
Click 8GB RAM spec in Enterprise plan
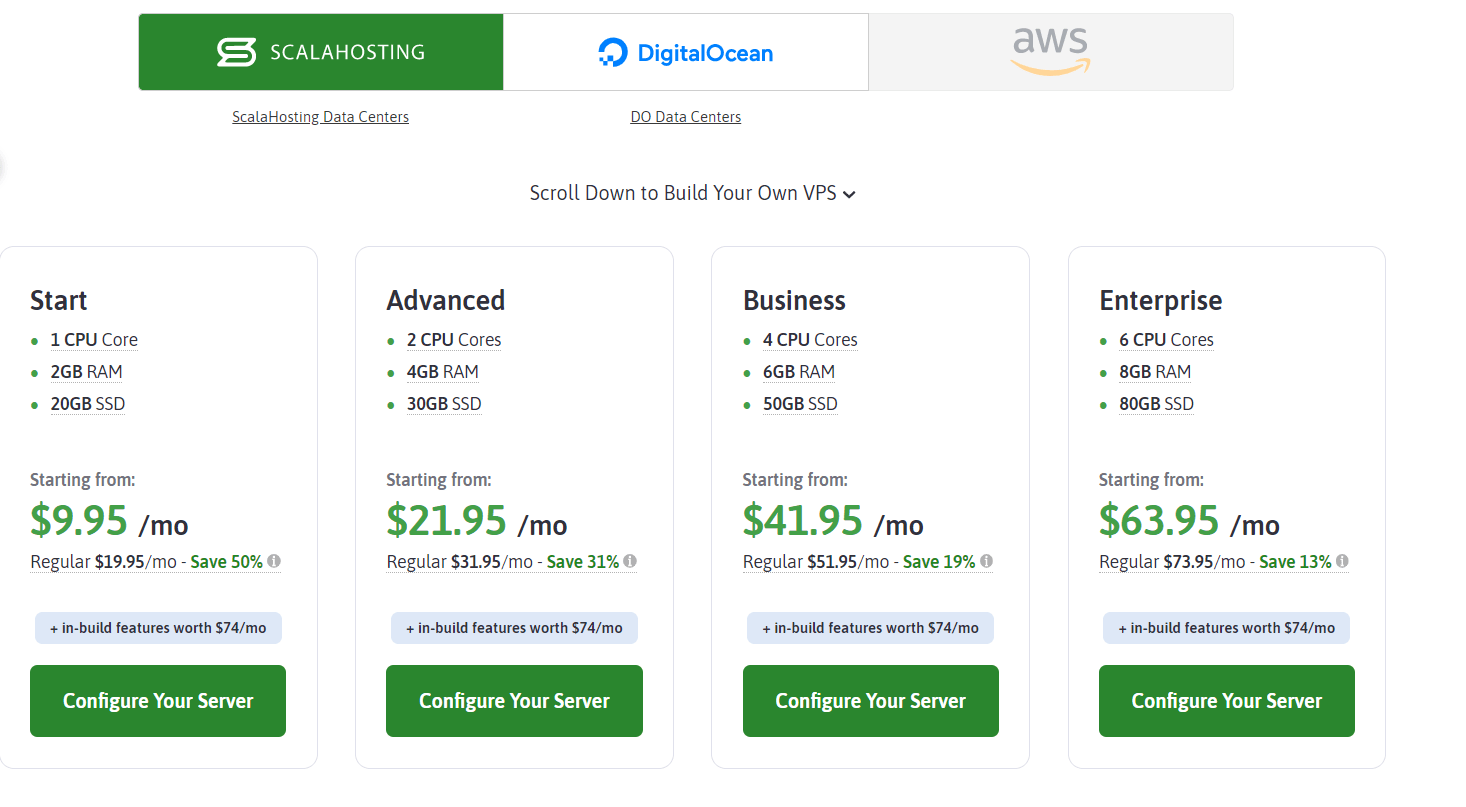[1155, 372]
